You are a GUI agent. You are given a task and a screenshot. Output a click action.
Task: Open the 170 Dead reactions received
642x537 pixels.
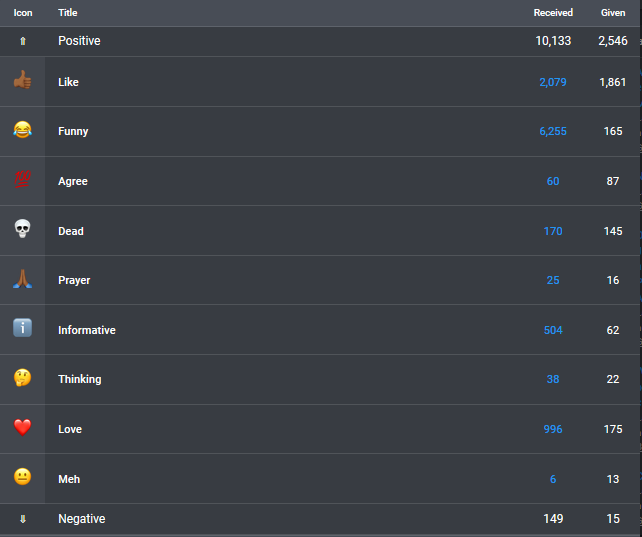coord(553,231)
